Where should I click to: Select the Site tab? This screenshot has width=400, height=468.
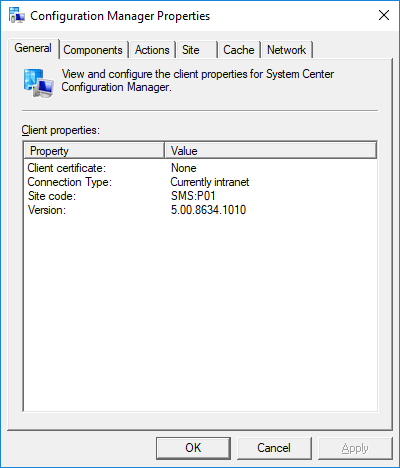tap(197, 50)
